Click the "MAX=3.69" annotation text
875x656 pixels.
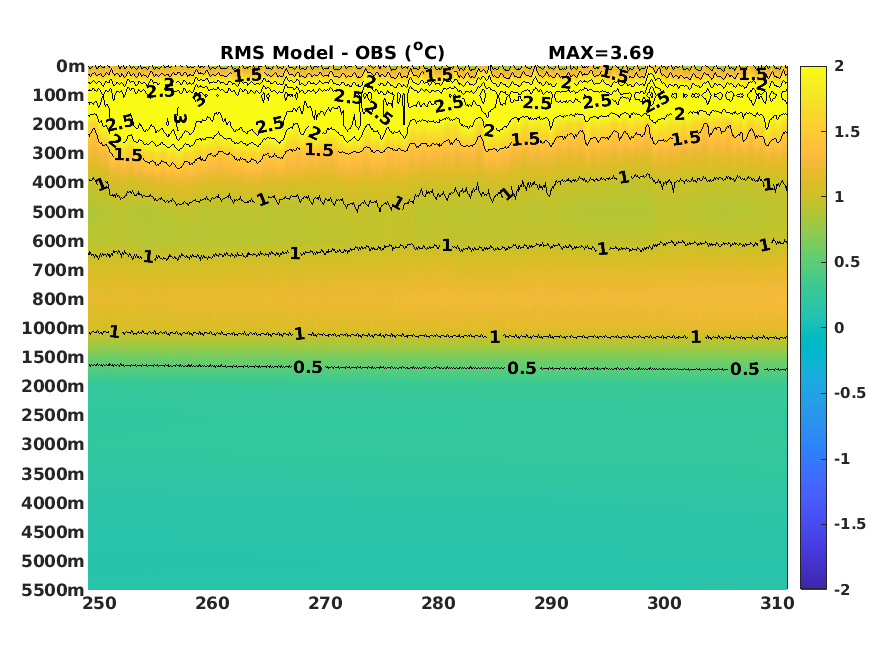601,52
